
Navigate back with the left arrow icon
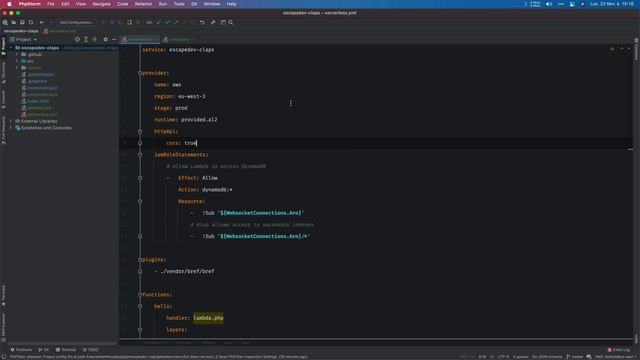[x=42, y=22]
